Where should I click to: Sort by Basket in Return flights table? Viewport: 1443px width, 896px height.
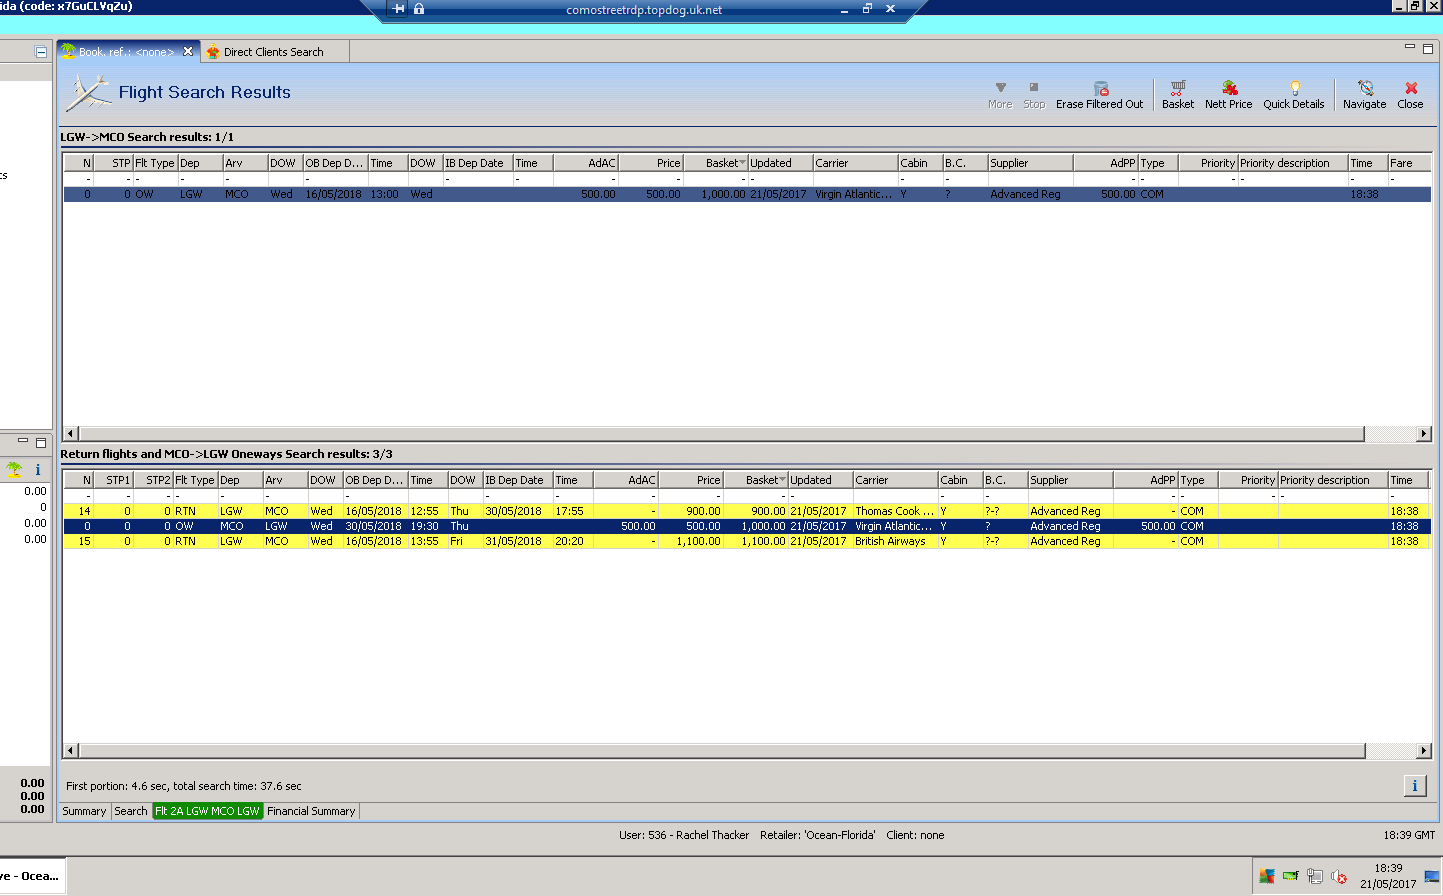tap(755, 480)
